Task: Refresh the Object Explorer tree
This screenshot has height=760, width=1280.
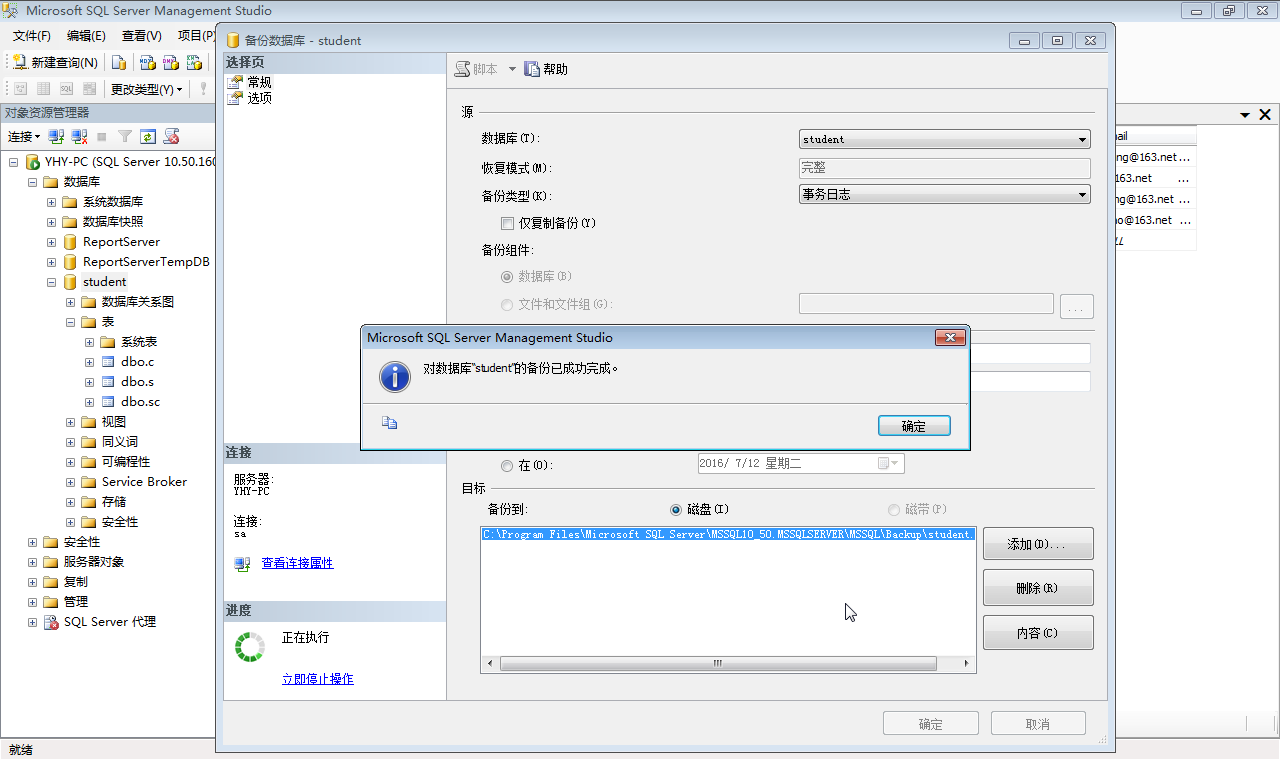Action: (x=148, y=136)
